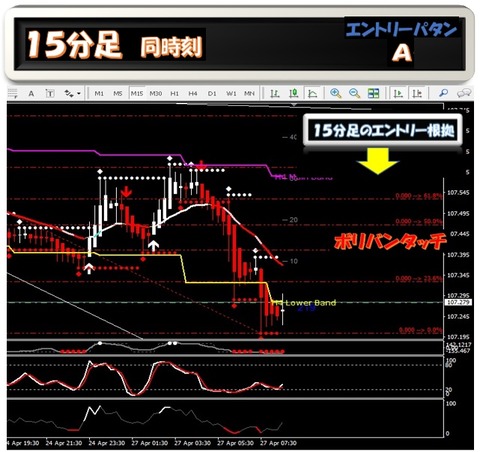Open the arrows tool dropdown arrow

79,94
